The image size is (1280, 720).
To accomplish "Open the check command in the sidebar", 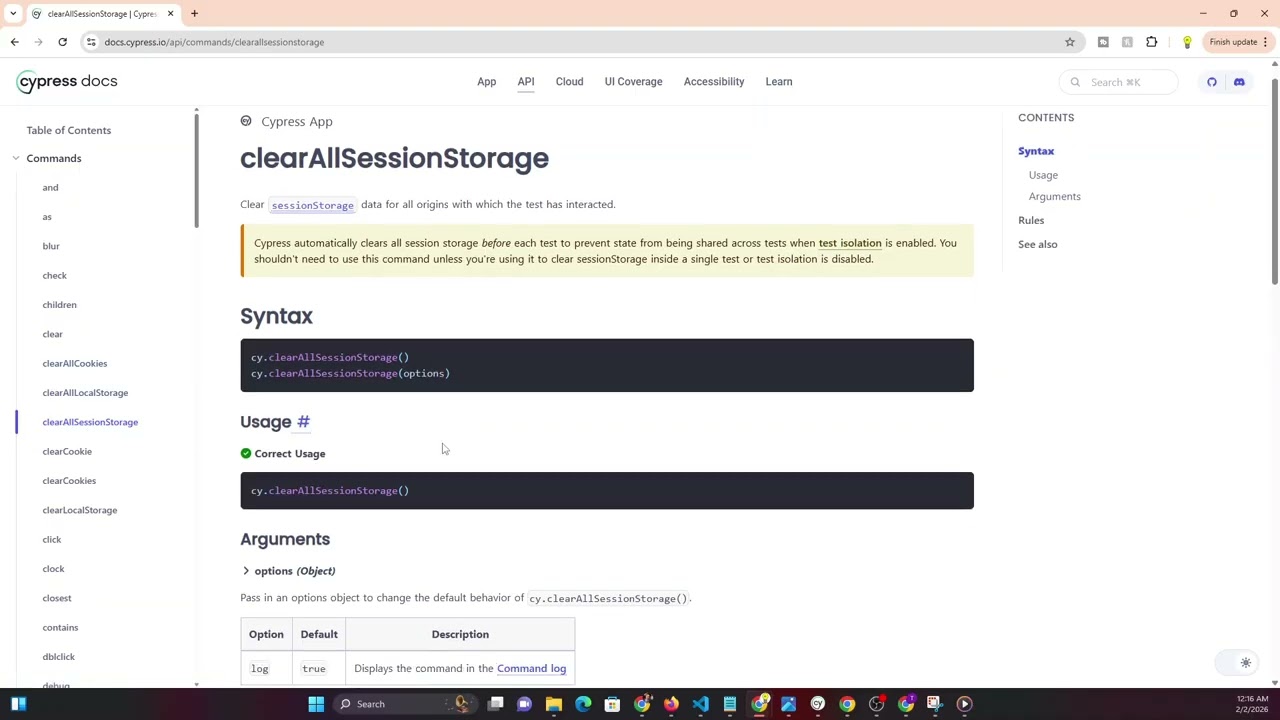I will 54,276.
